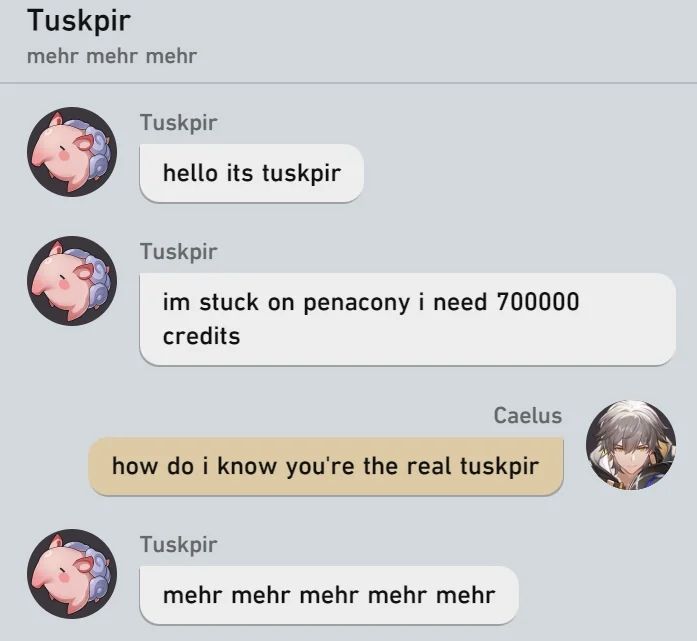Click the divider line below the chat header

(x=348, y=83)
